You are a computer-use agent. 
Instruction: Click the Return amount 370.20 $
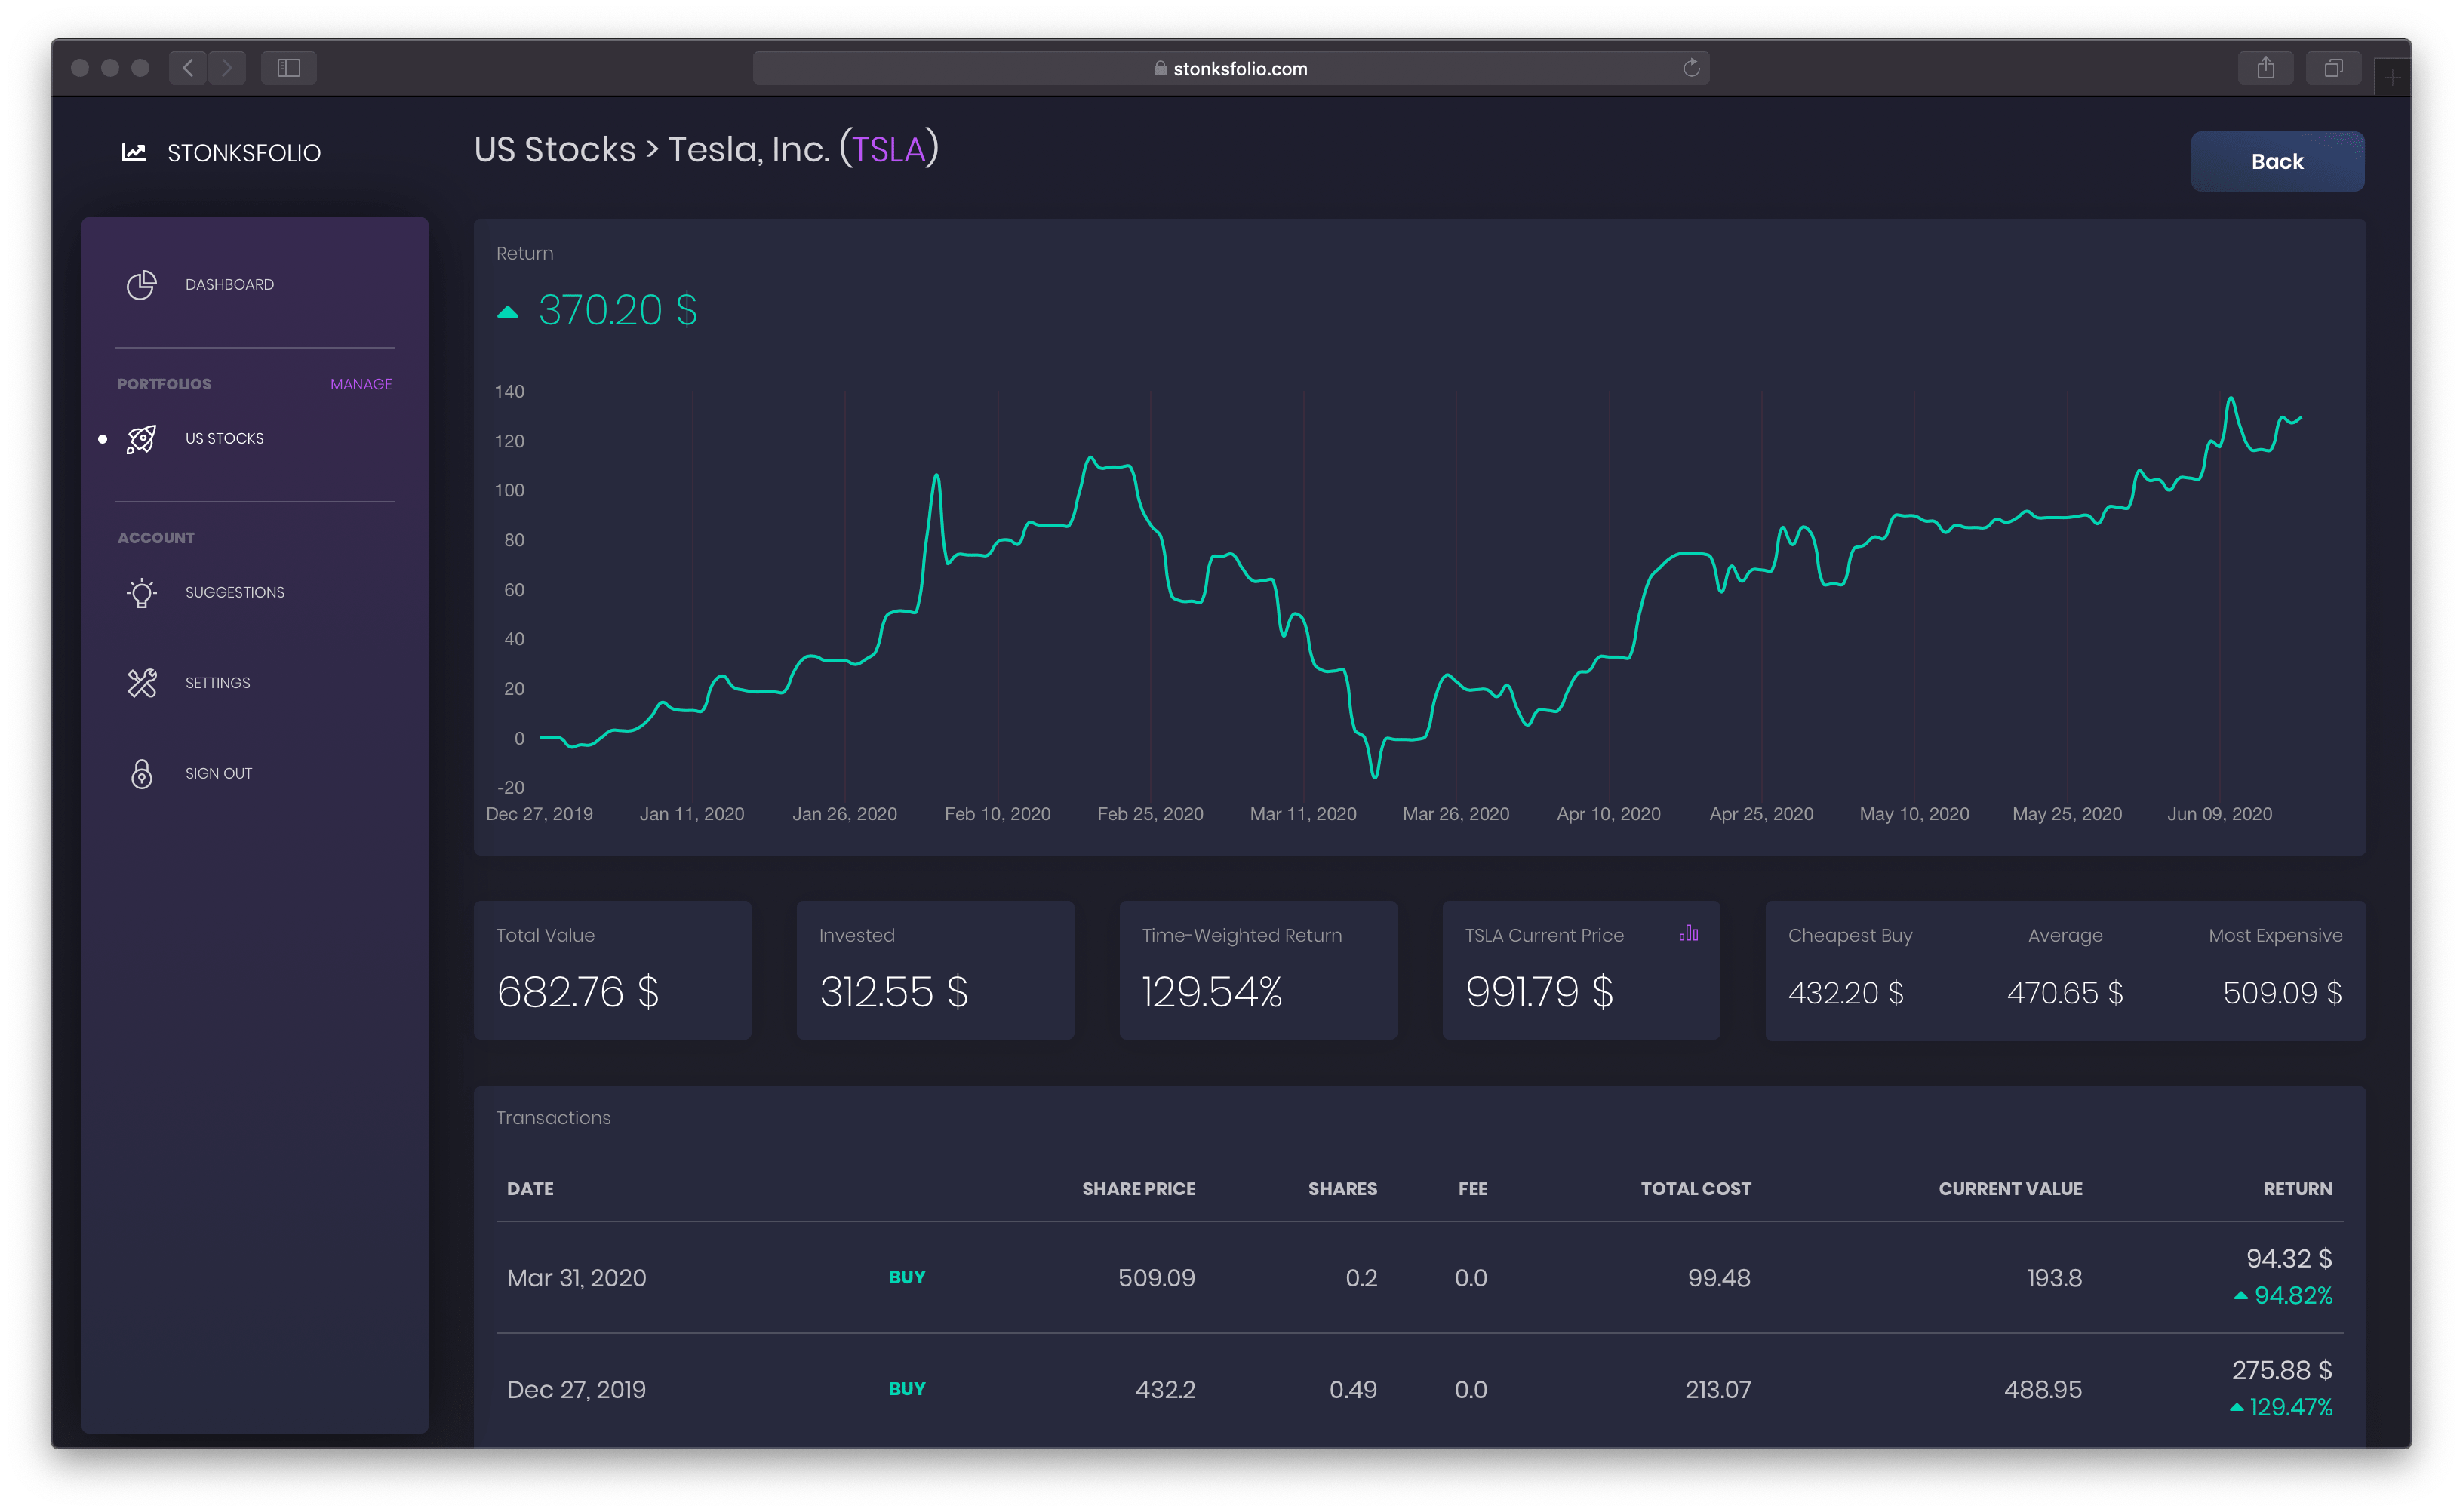pos(618,310)
